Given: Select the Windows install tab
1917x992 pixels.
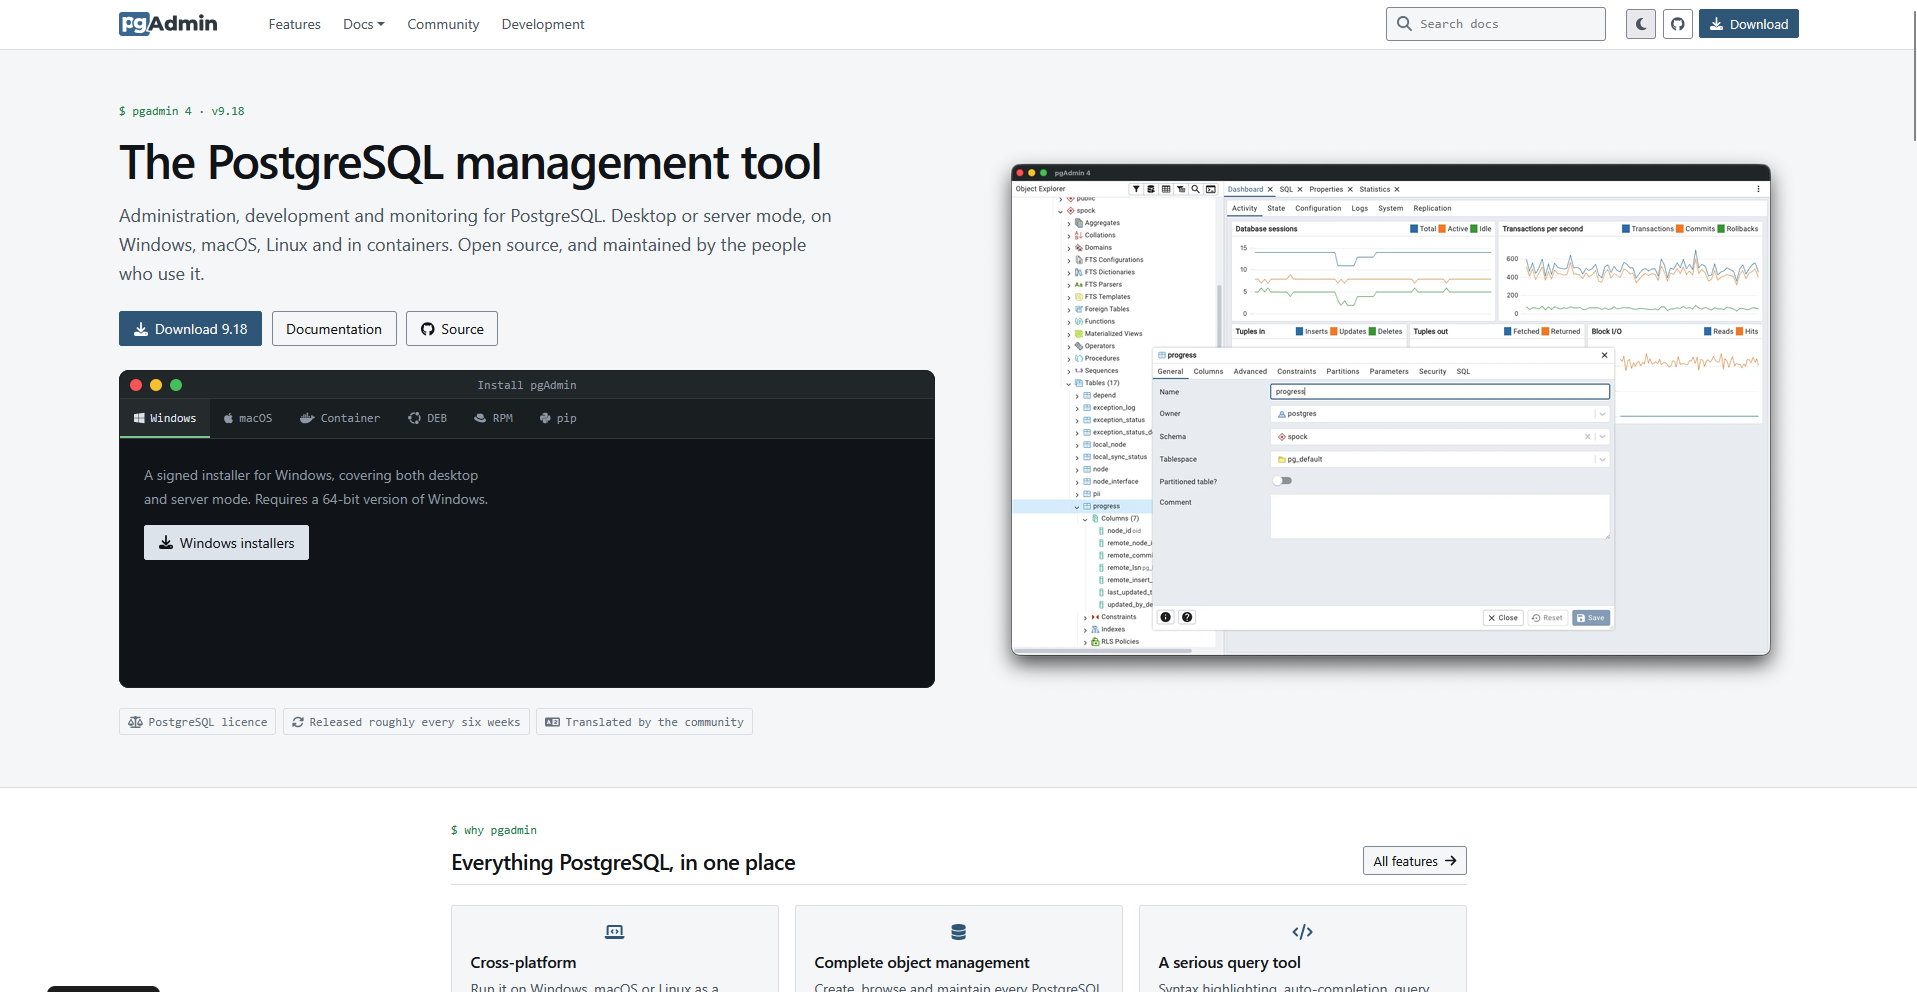Looking at the screenshot, I should point(165,418).
